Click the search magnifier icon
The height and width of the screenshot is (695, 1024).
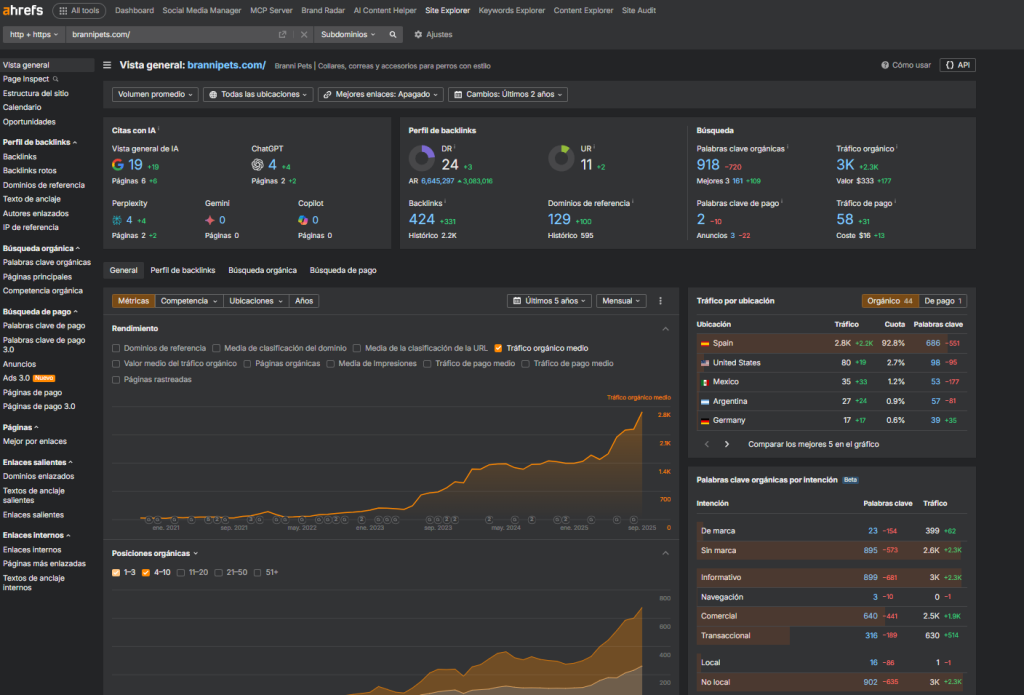pyautogui.click(x=392, y=35)
